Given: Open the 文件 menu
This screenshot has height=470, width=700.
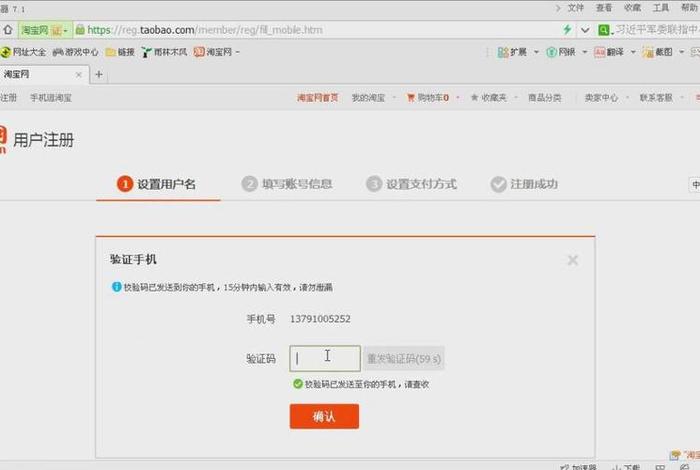Looking at the screenshot, I should pyautogui.click(x=575, y=8).
